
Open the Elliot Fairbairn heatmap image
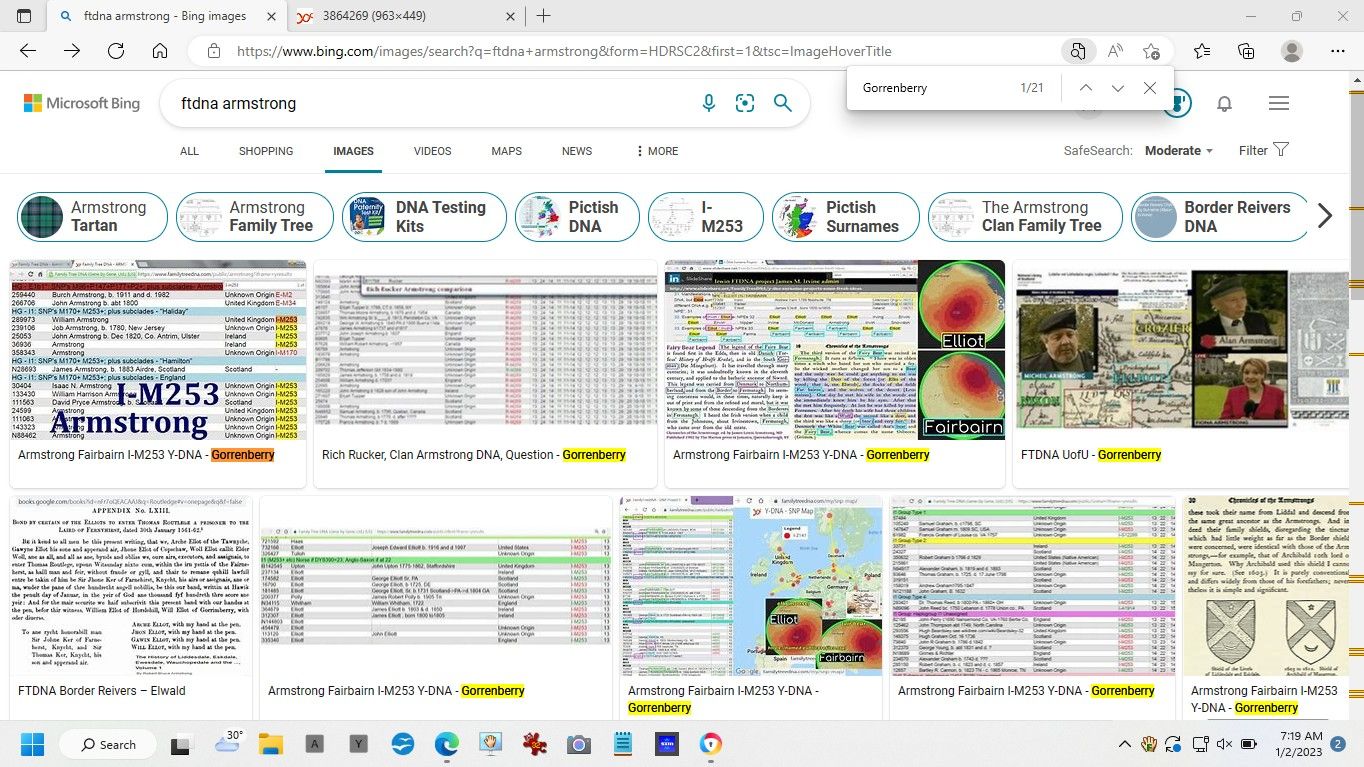tap(835, 350)
